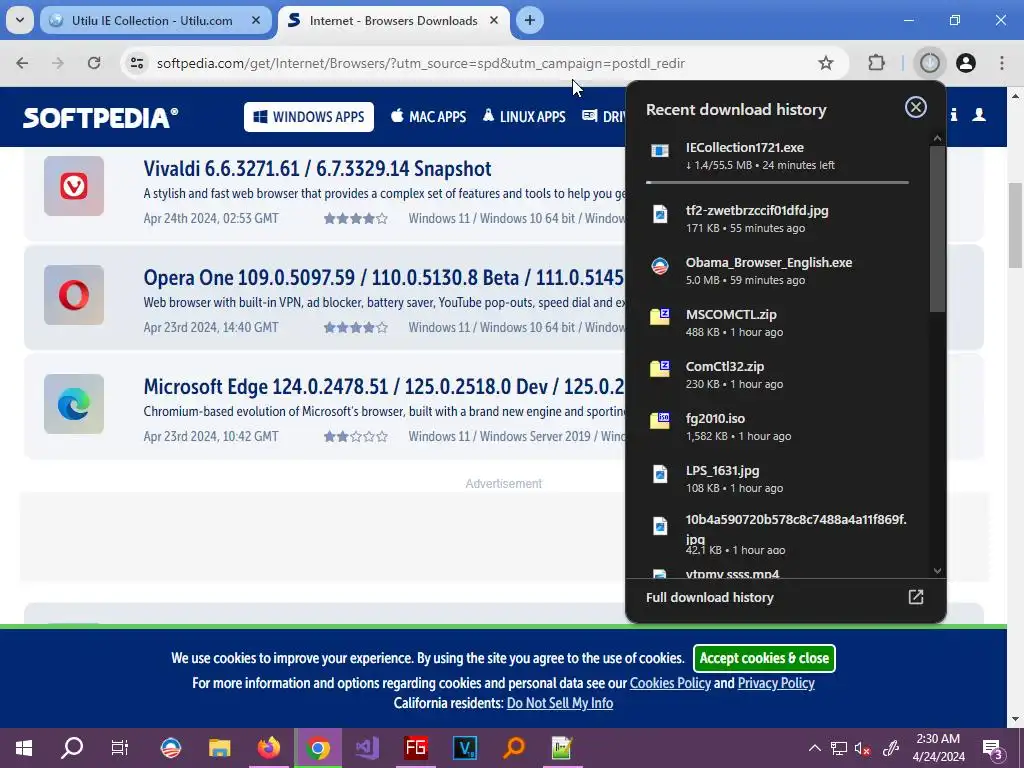Viewport: 1024px width, 768px height.
Task: Open the tab search dropdown arrow
Action: pyautogui.click(x=20, y=20)
